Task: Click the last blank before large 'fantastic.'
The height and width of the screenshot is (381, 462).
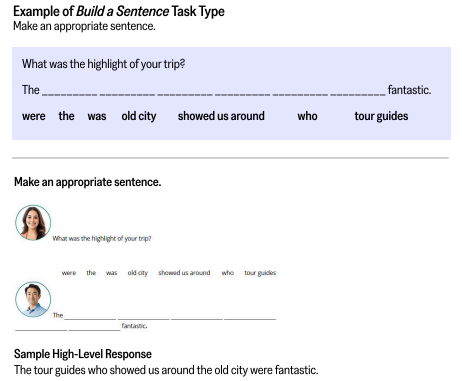Action: [x=358, y=92]
